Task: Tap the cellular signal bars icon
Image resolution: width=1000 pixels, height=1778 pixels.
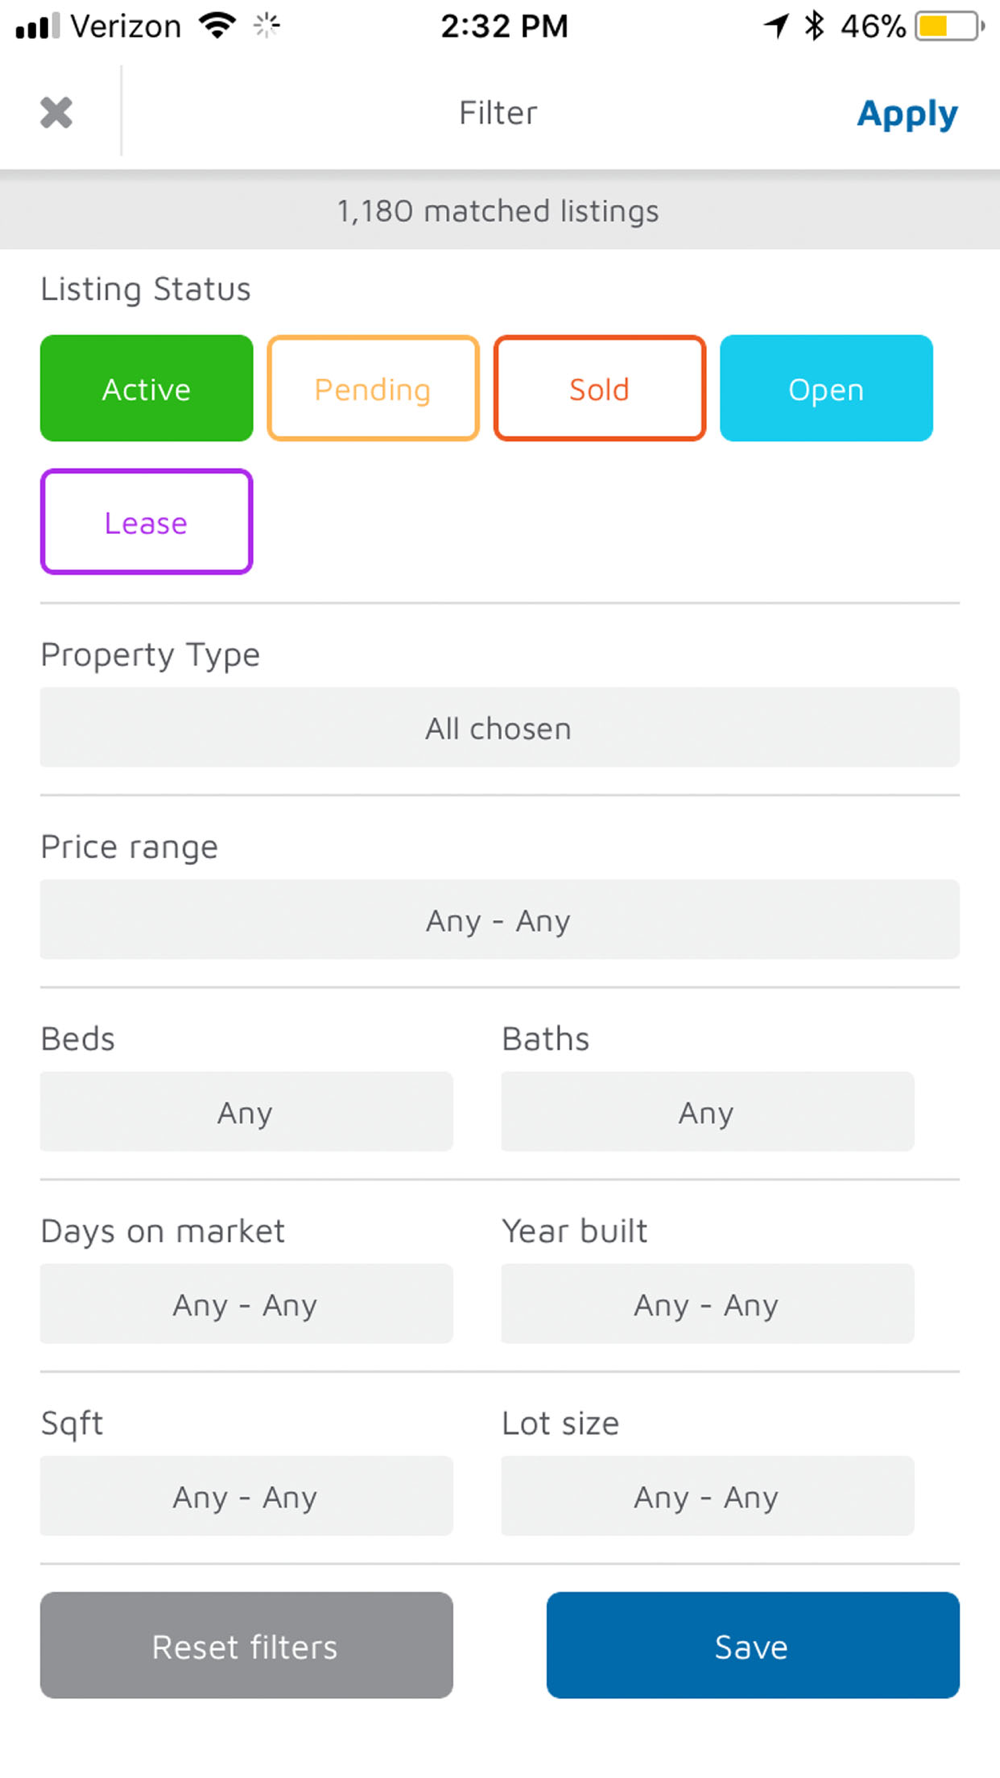Action: pyautogui.click(x=38, y=26)
